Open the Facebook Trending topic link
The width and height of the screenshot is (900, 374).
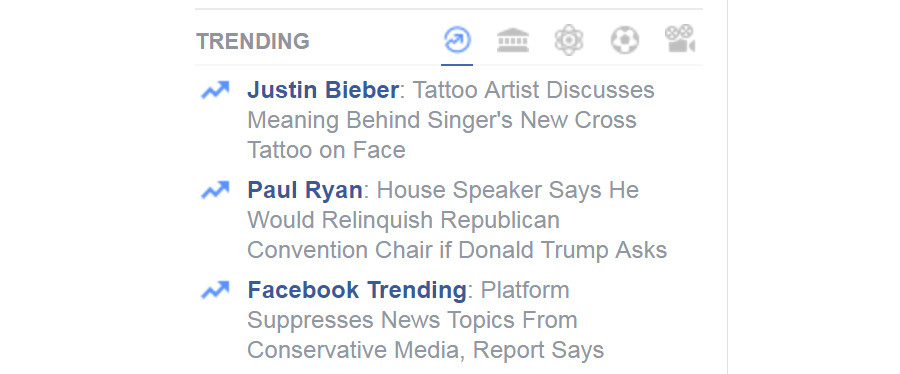click(x=356, y=290)
